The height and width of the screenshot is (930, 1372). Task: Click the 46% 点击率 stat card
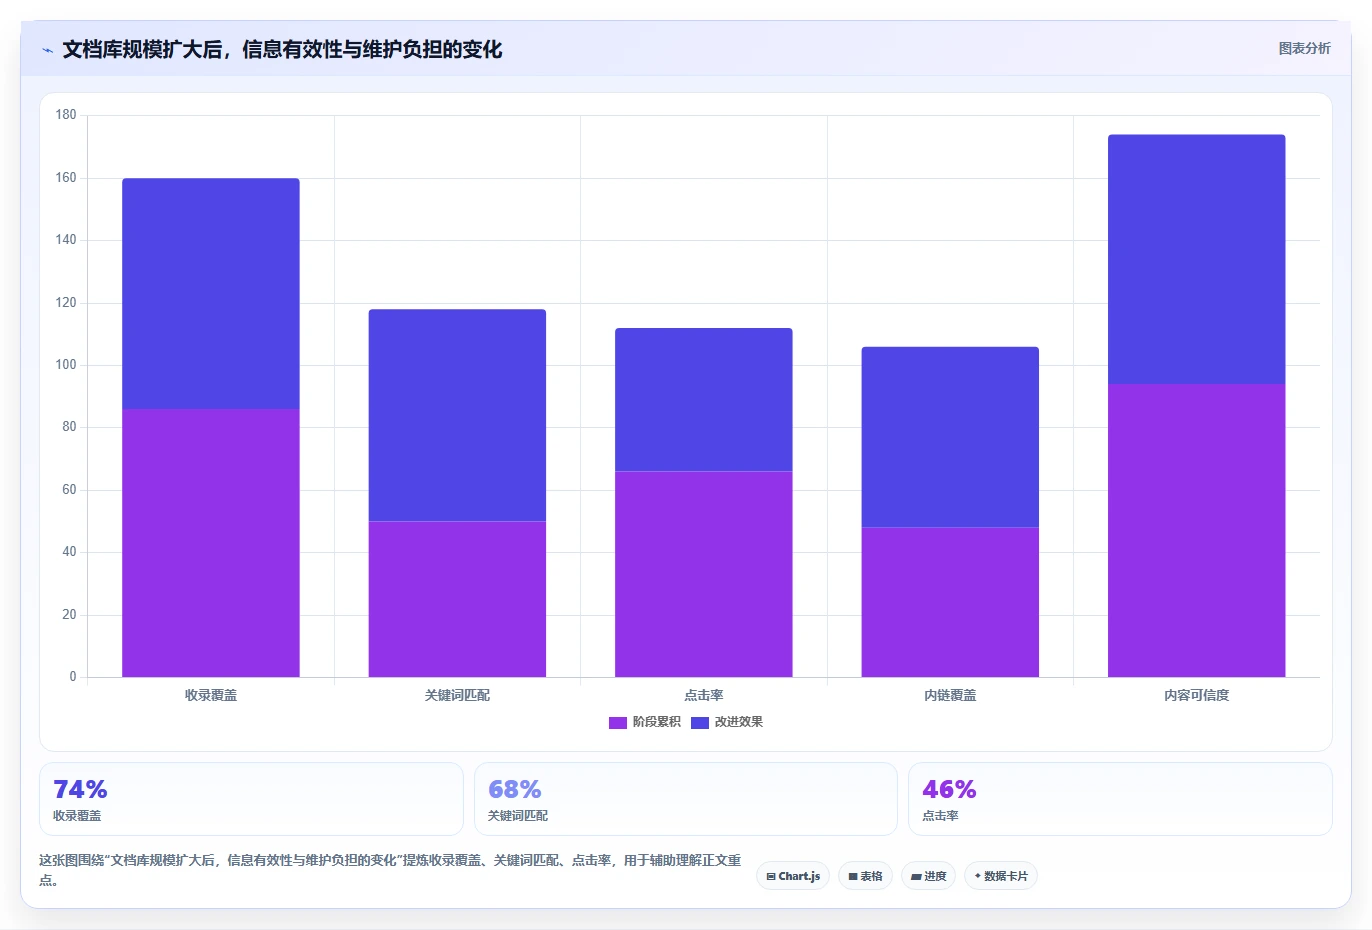pyautogui.click(x=1120, y=799)
